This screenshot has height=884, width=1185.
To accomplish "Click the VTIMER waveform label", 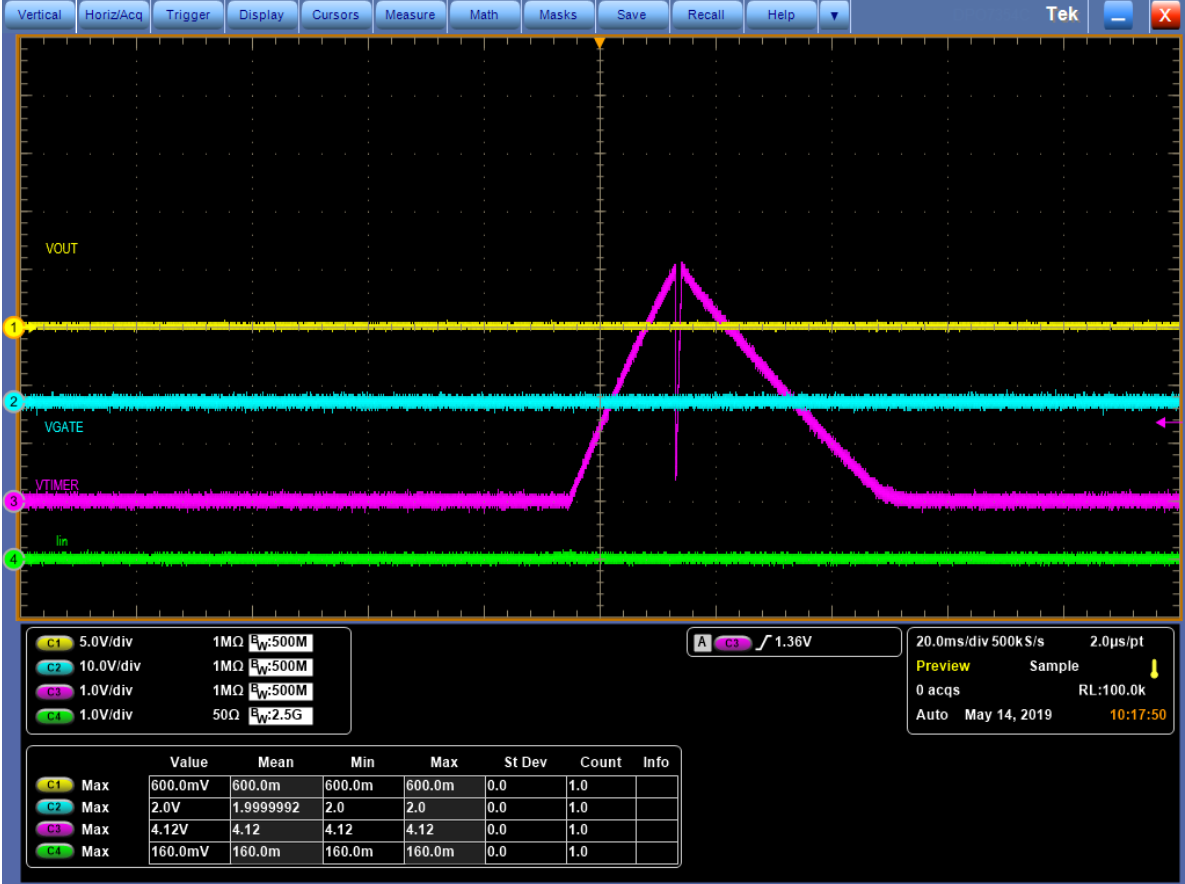I will click(x=57, y=485).
